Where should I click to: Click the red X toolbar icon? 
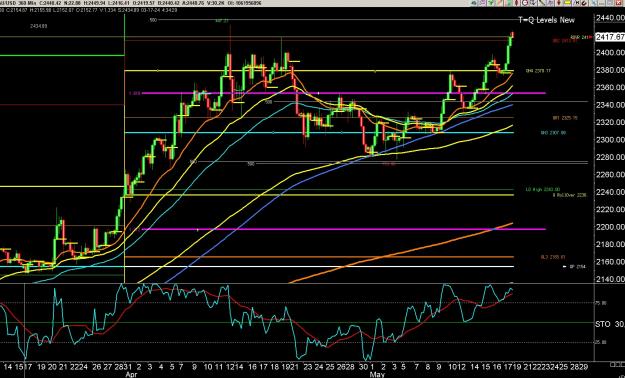(x=618, y=3)
